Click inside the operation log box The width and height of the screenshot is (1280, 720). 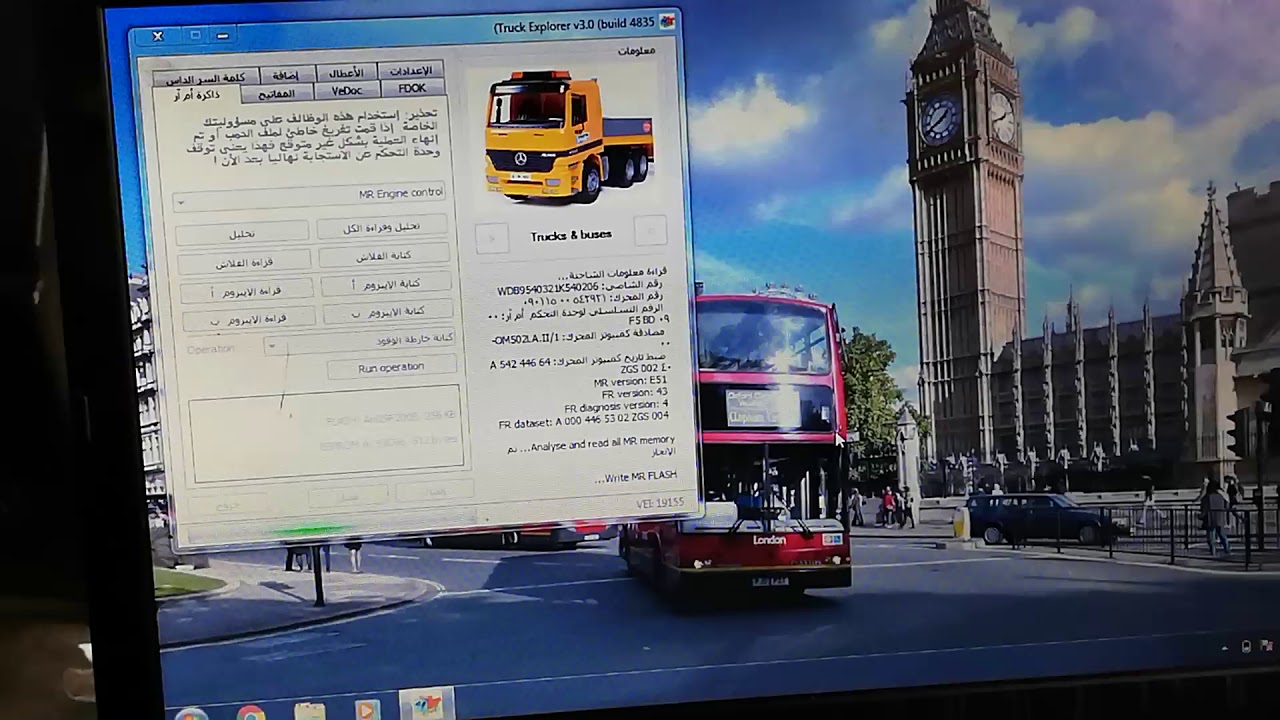click(x=326, y=432)
